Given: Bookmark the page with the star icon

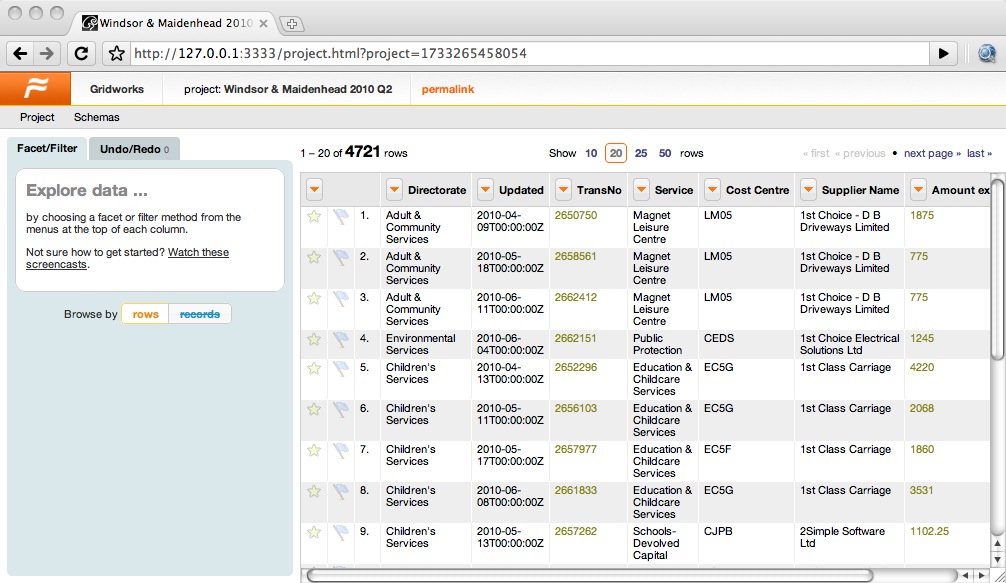Looking at the screenshot, I should [x=116, y=53].
